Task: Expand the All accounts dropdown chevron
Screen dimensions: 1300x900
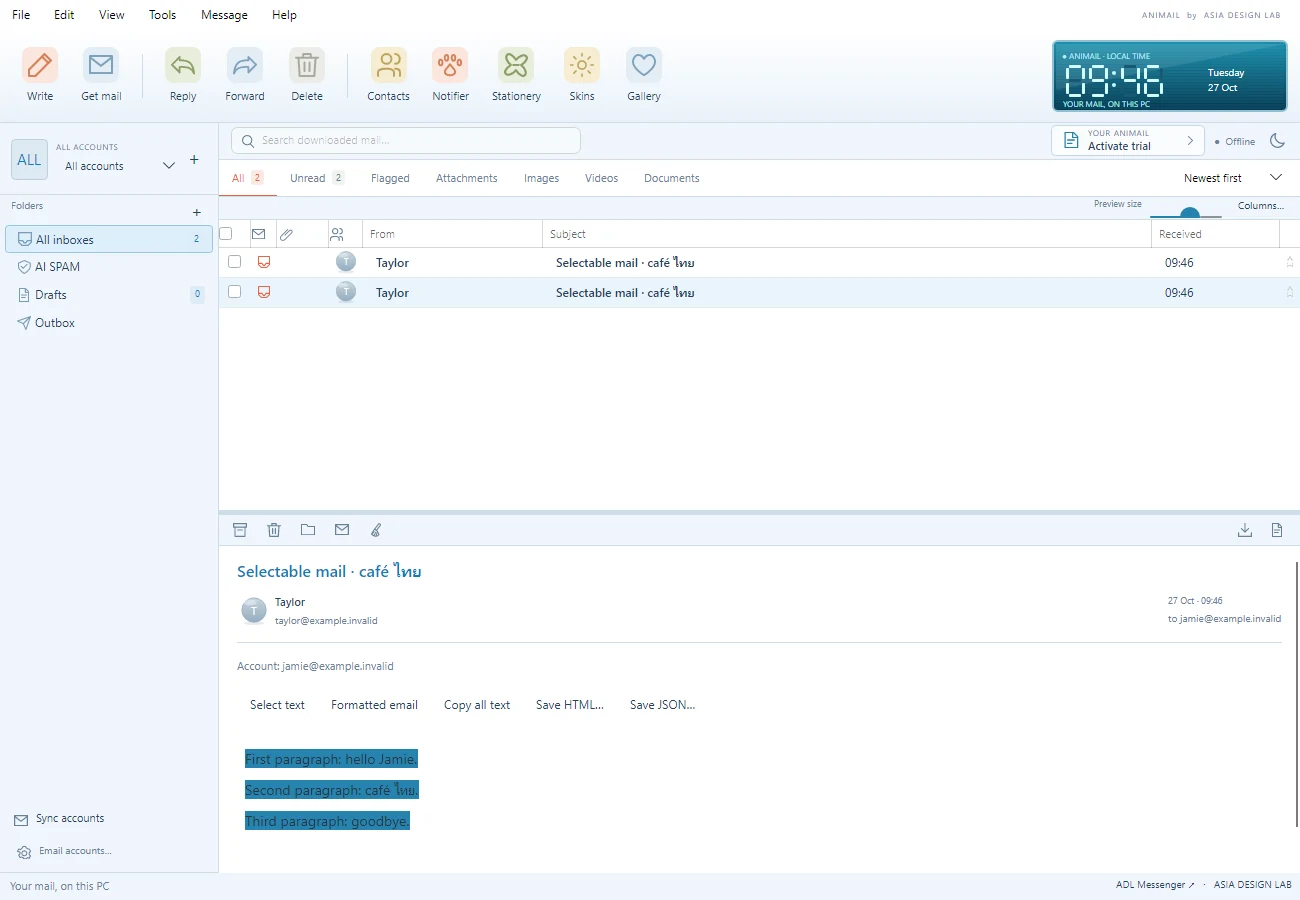Action: tap(169, 165)
